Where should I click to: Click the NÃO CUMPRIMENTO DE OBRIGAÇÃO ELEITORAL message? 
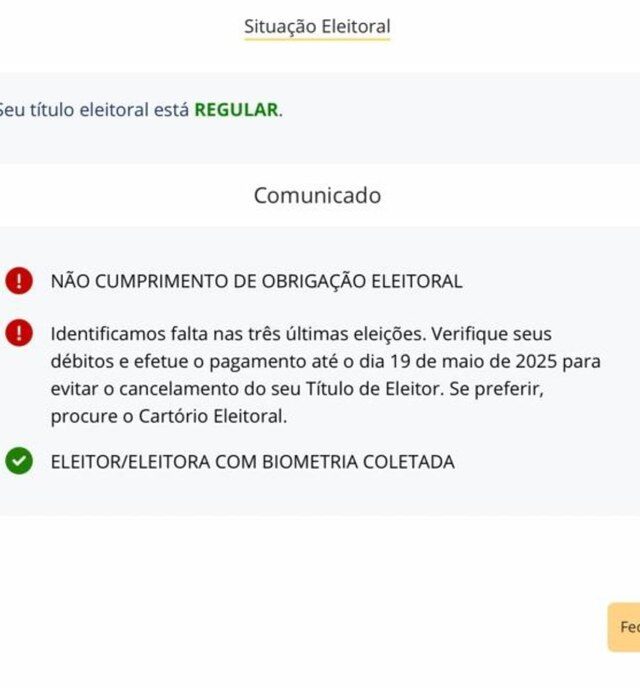(256, 282)
